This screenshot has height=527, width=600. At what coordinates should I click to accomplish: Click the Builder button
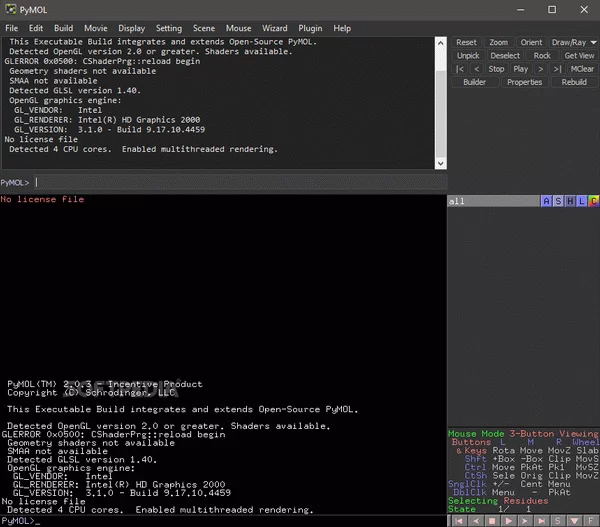(474, 82)
